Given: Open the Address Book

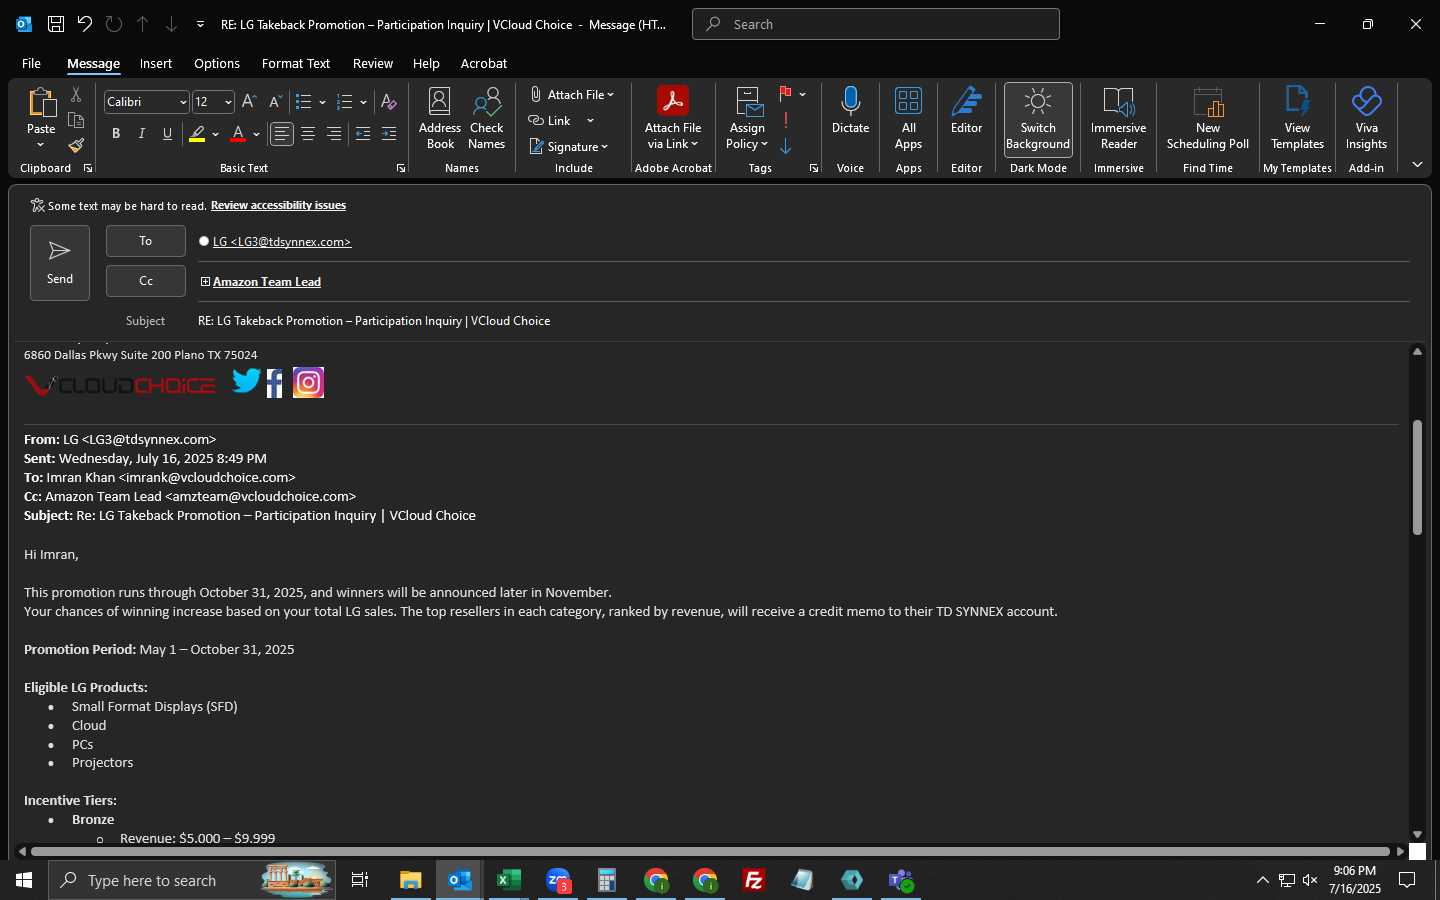Looking at the screenshot, I should 440,119.
